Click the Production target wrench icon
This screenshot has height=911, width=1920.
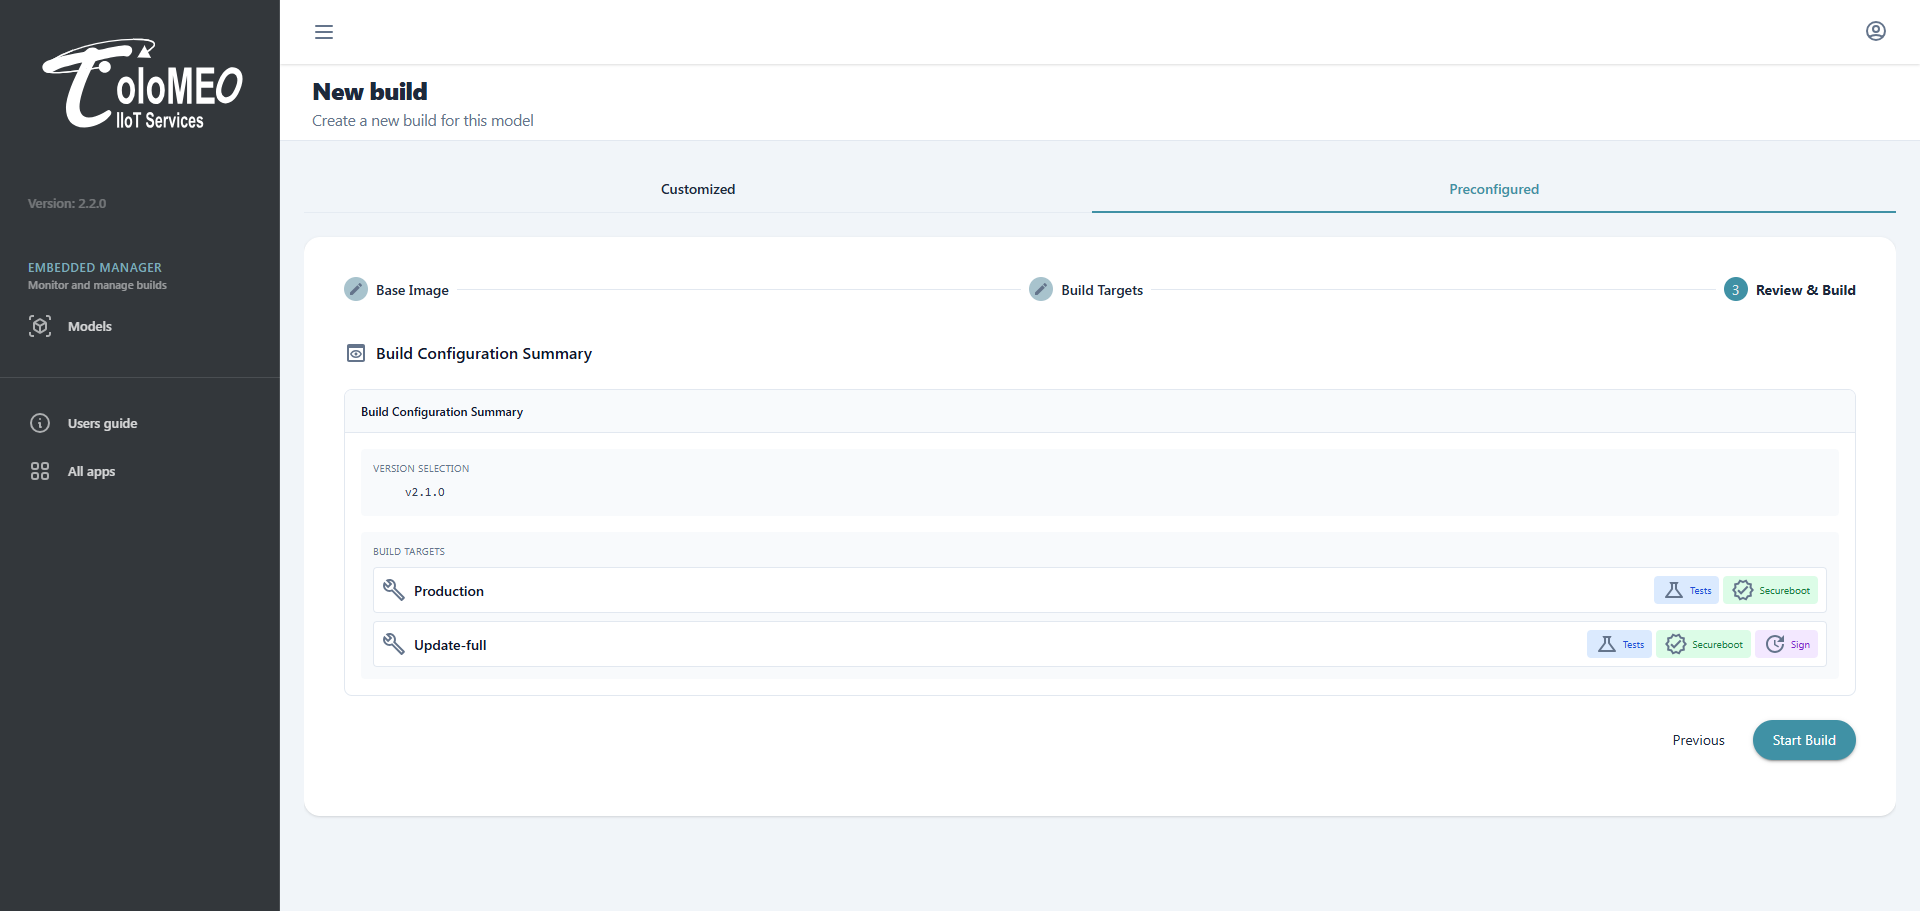(394, 590)
